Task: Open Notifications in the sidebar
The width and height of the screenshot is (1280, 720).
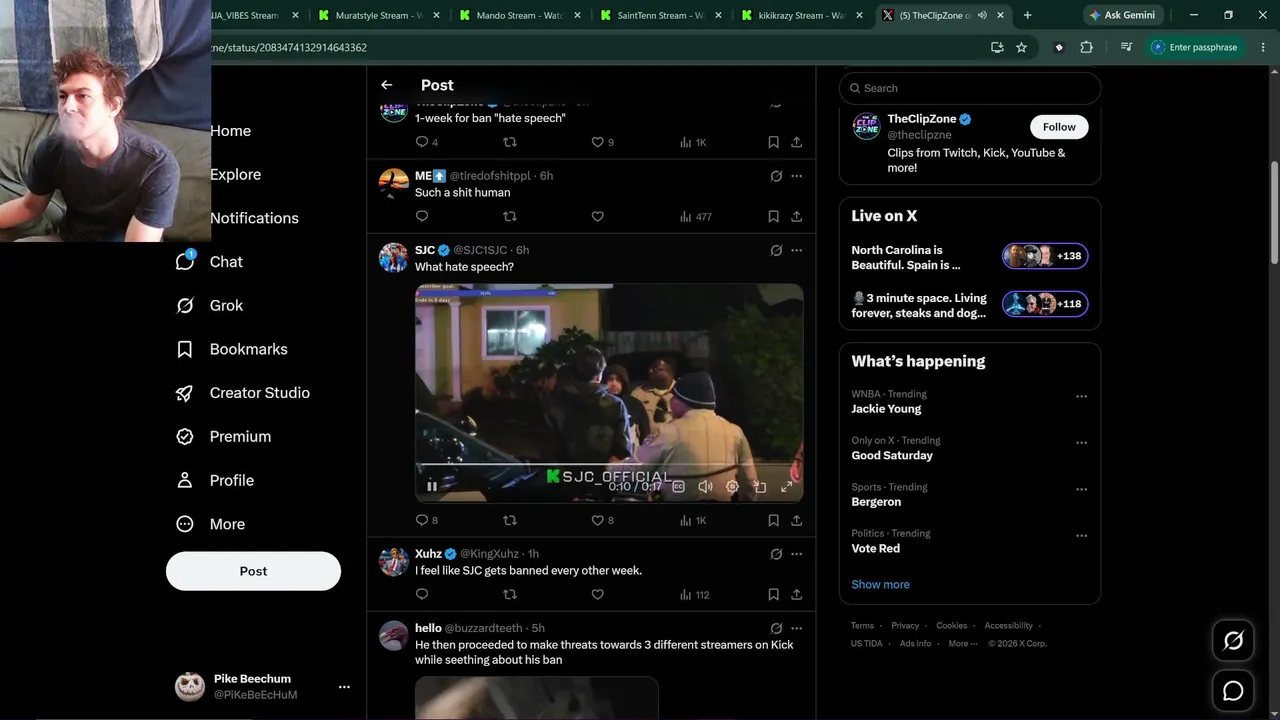Action: [254, 218]
